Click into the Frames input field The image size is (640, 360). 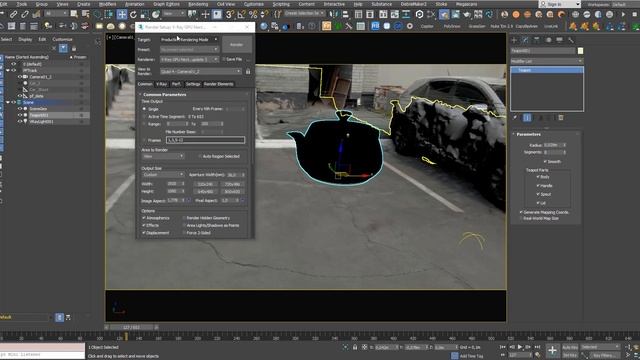[x=205, y=140]
